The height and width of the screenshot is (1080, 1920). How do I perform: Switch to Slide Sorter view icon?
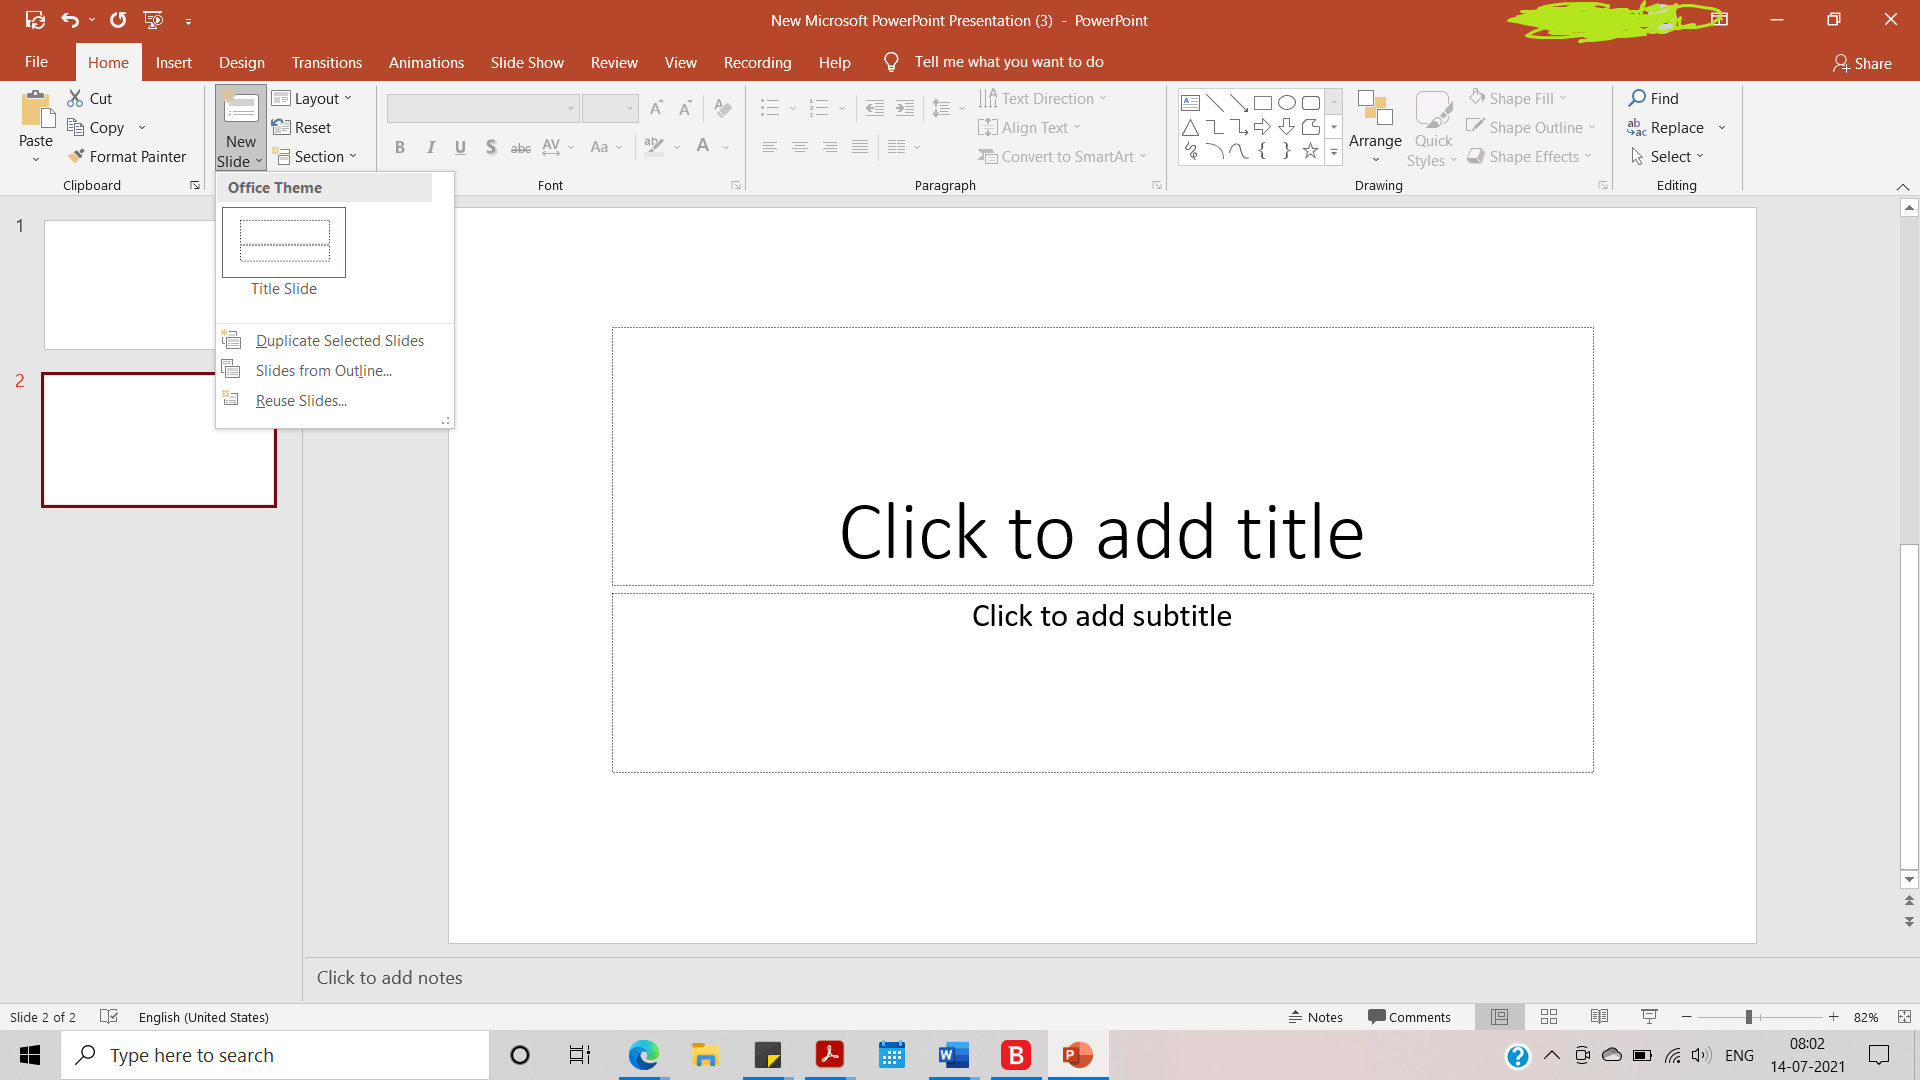point(1549,1017)
